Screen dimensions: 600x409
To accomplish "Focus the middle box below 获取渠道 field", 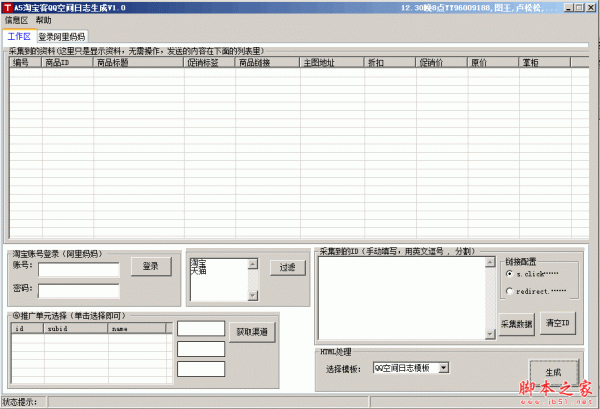I will (x=201, y=349).
